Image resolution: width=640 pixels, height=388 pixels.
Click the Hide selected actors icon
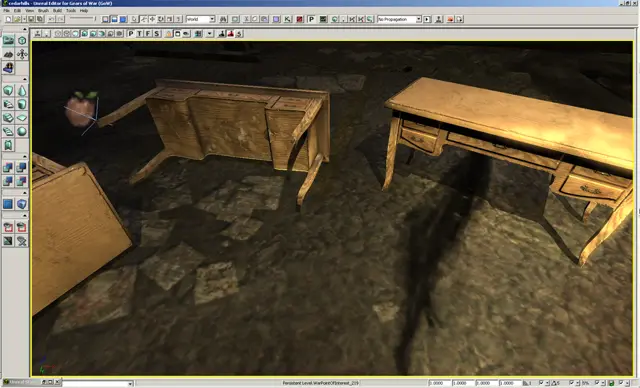pyautogui.click(x=22, y=227)
